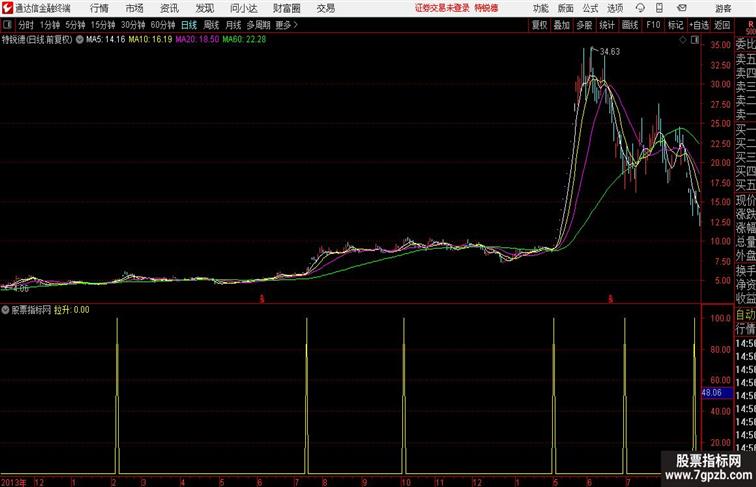Switch to the 60分钟 period tab

163,25
